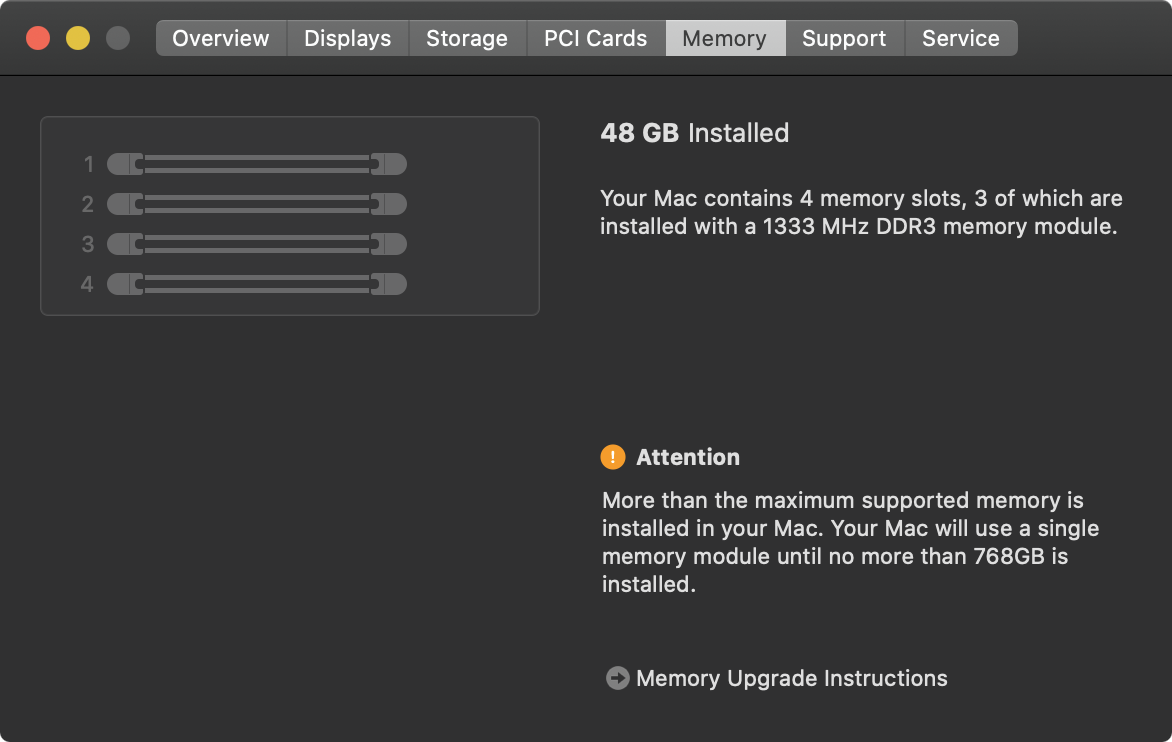Switch to the Service tab
Image resolution: width=1172 pixels, height=742 pixels.
point(960,38)
